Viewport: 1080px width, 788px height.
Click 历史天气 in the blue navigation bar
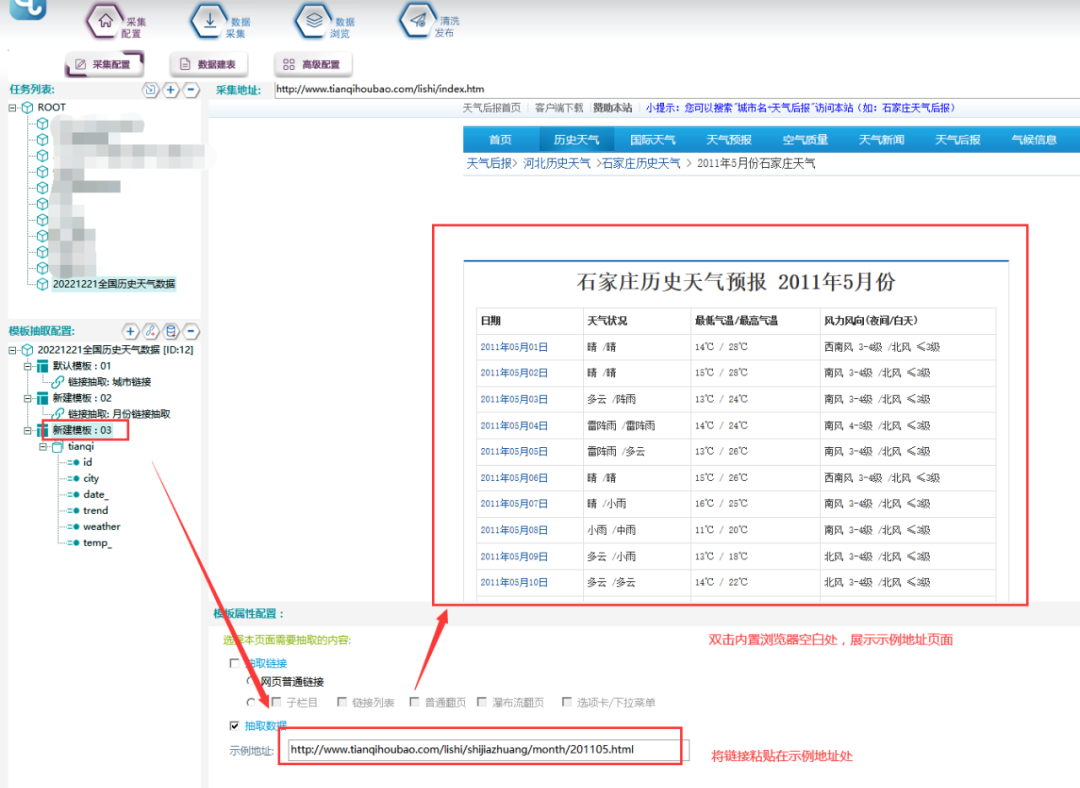click(x=576, y=140)
